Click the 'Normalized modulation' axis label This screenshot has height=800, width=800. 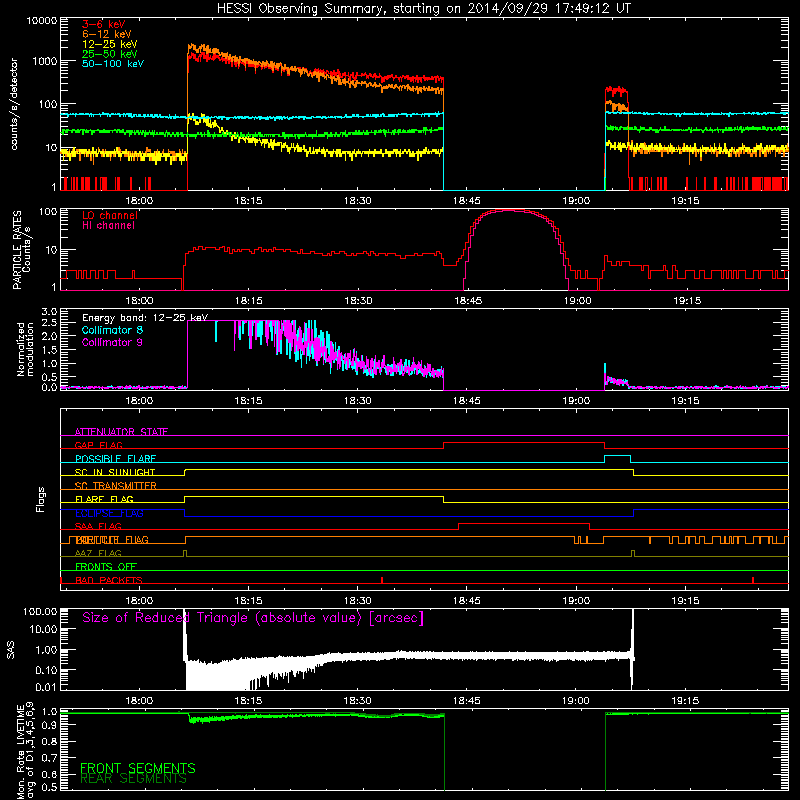coord(25,349)
